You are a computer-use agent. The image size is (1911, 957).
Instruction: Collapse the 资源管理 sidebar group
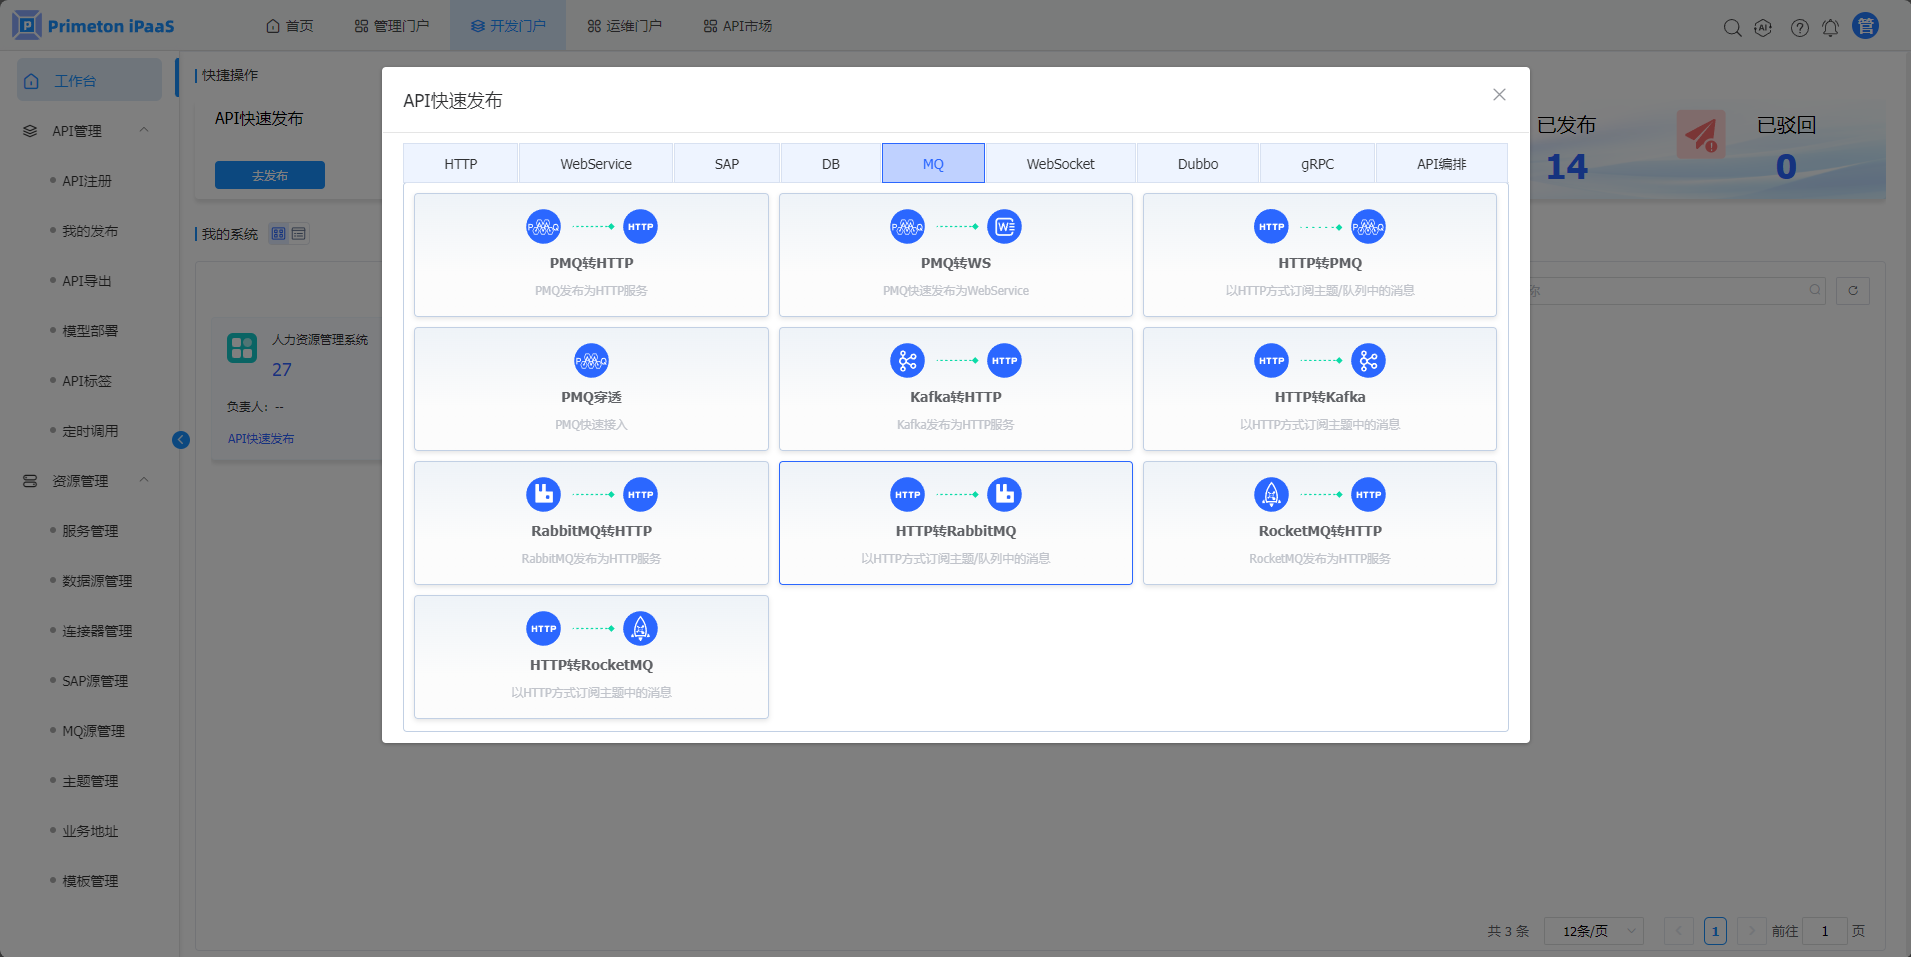[x=144, y=480]
